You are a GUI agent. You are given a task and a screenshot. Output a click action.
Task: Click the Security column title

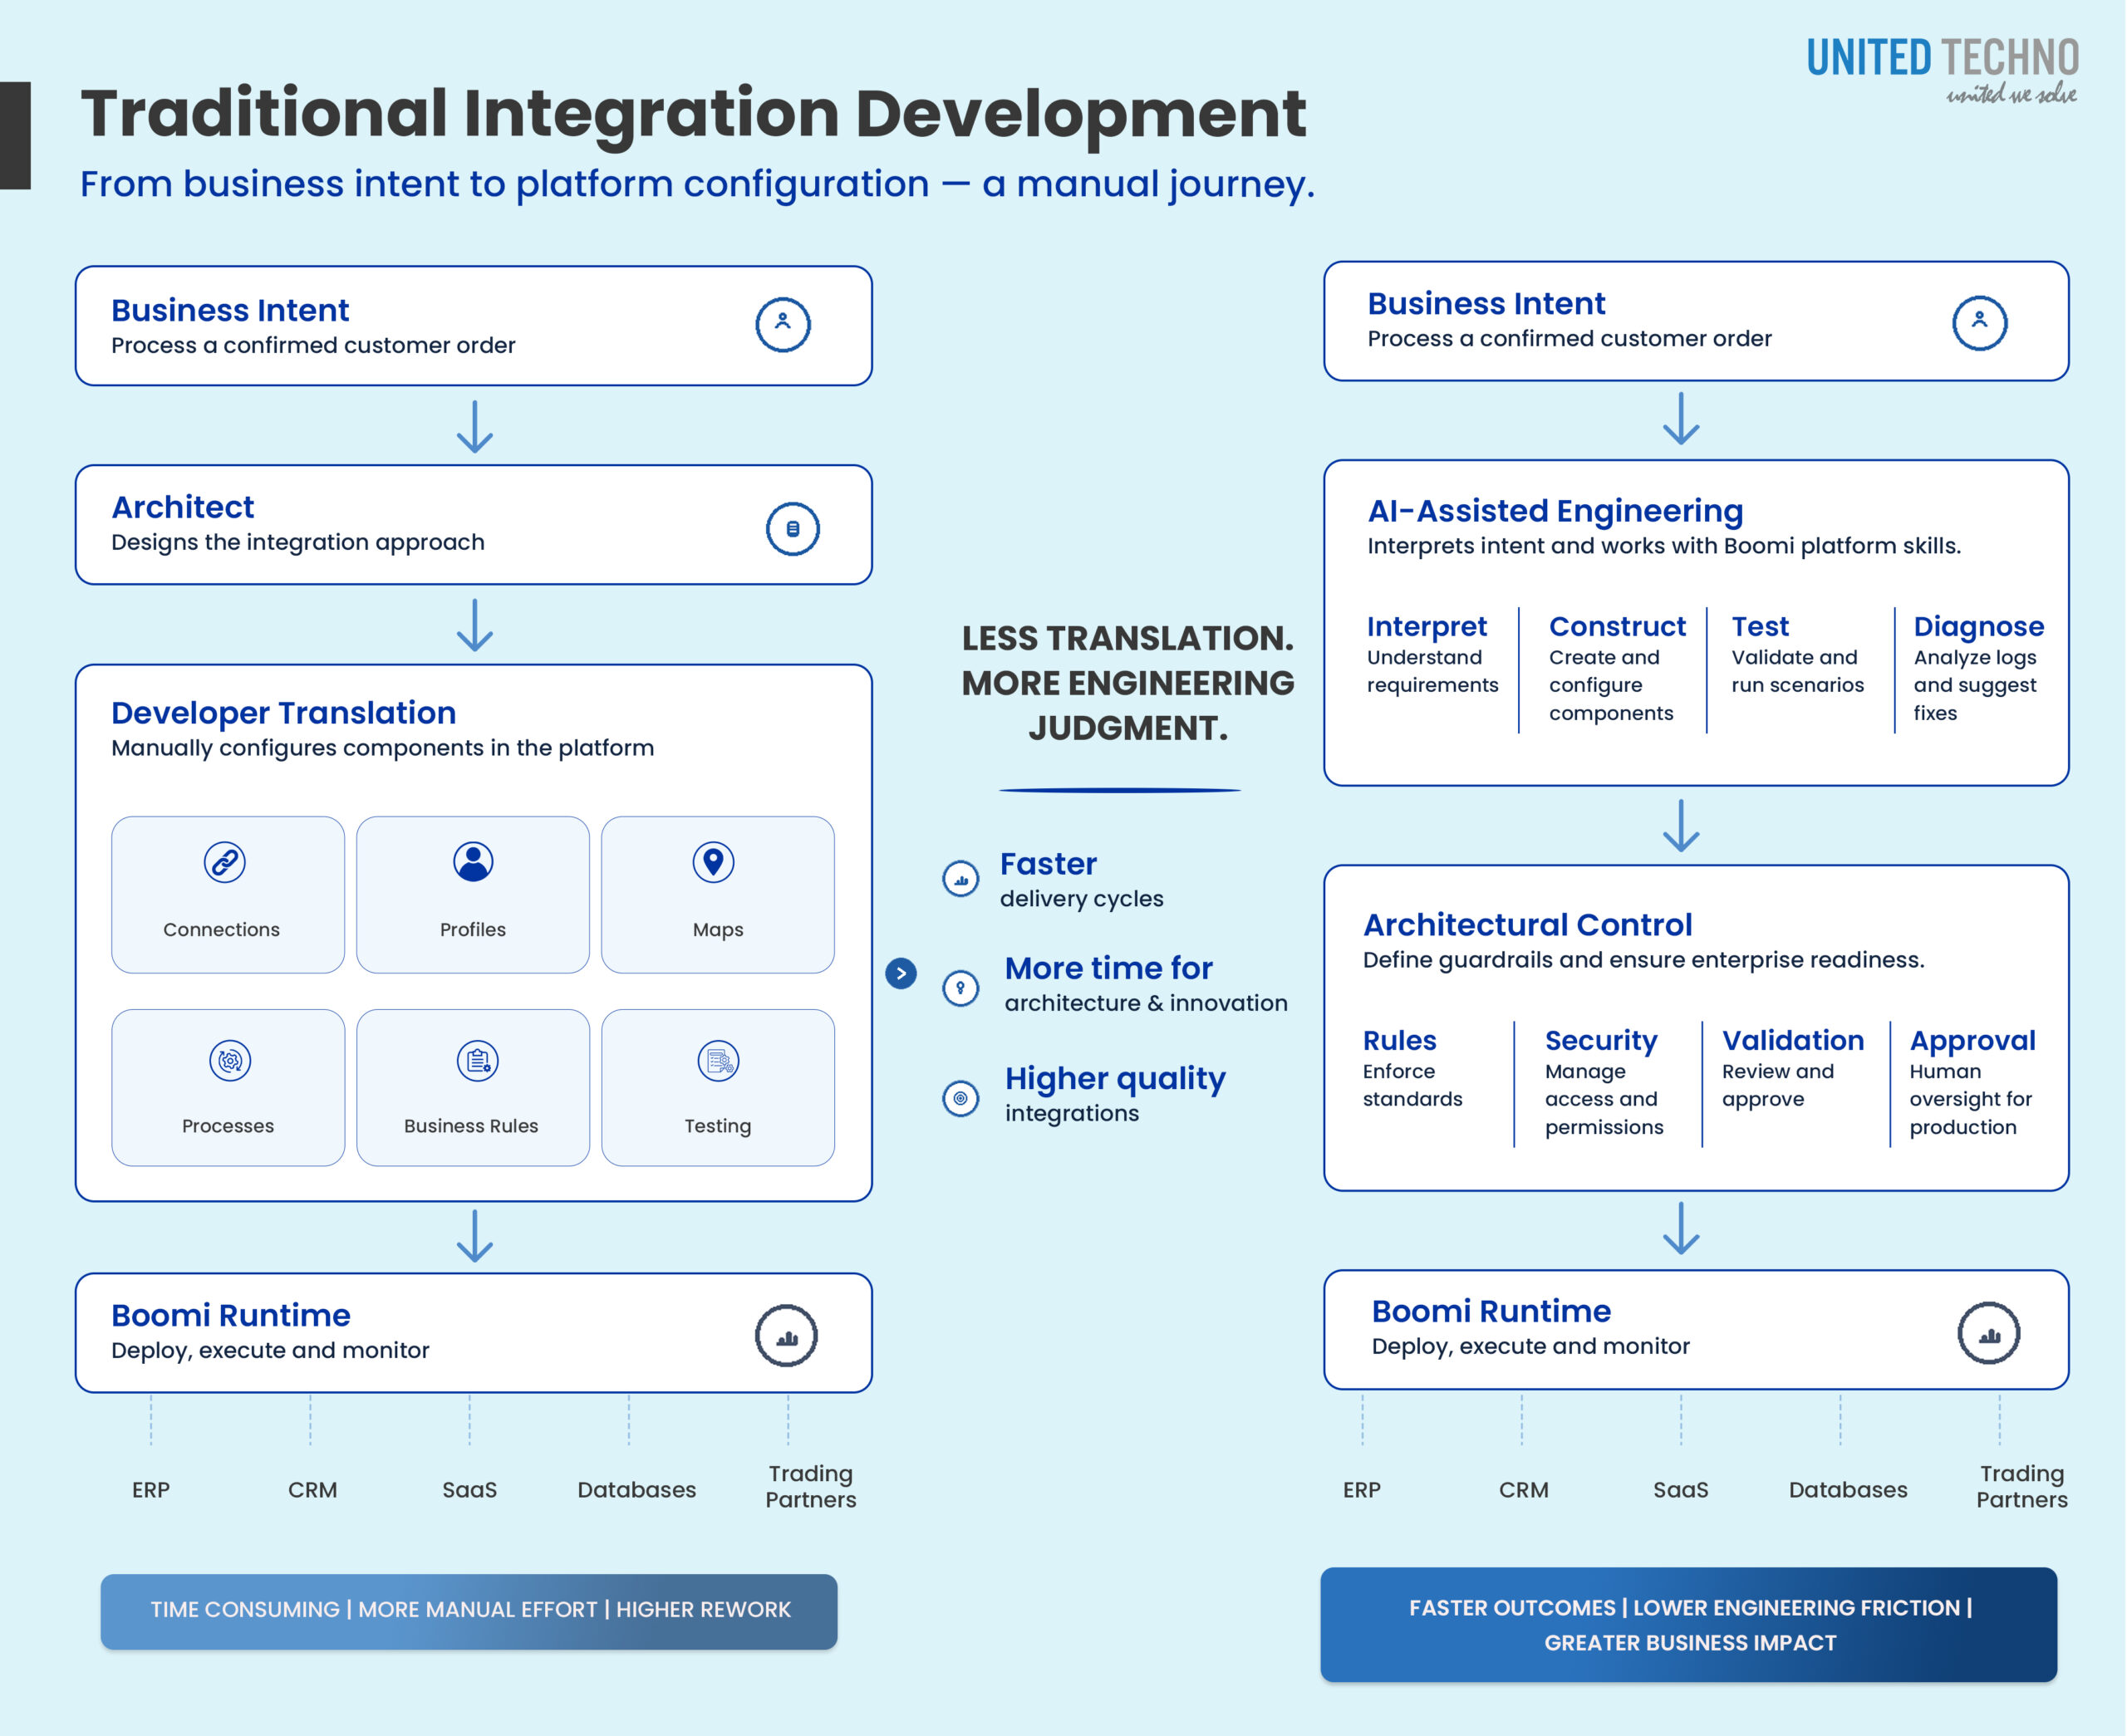coord(1601,1040)
